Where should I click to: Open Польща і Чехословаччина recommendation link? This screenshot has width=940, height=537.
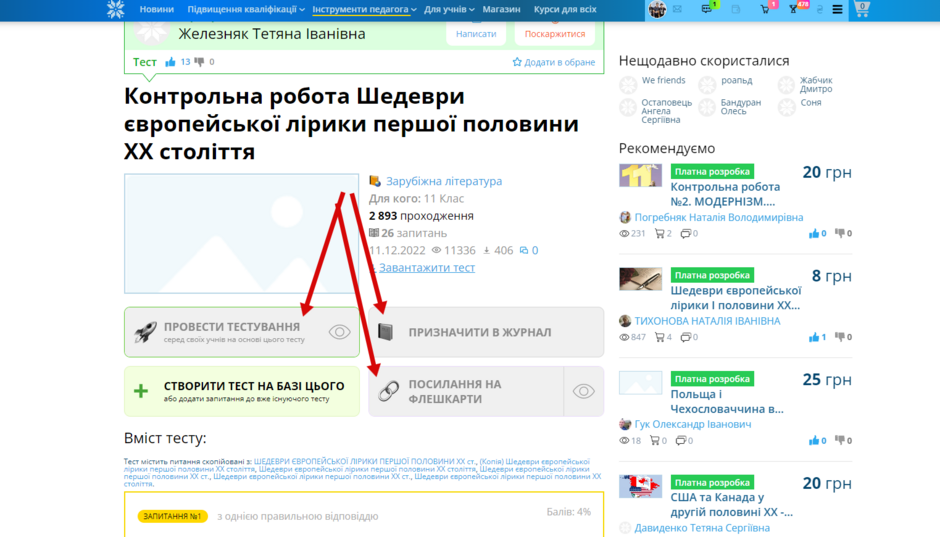(x=727, y=402)
